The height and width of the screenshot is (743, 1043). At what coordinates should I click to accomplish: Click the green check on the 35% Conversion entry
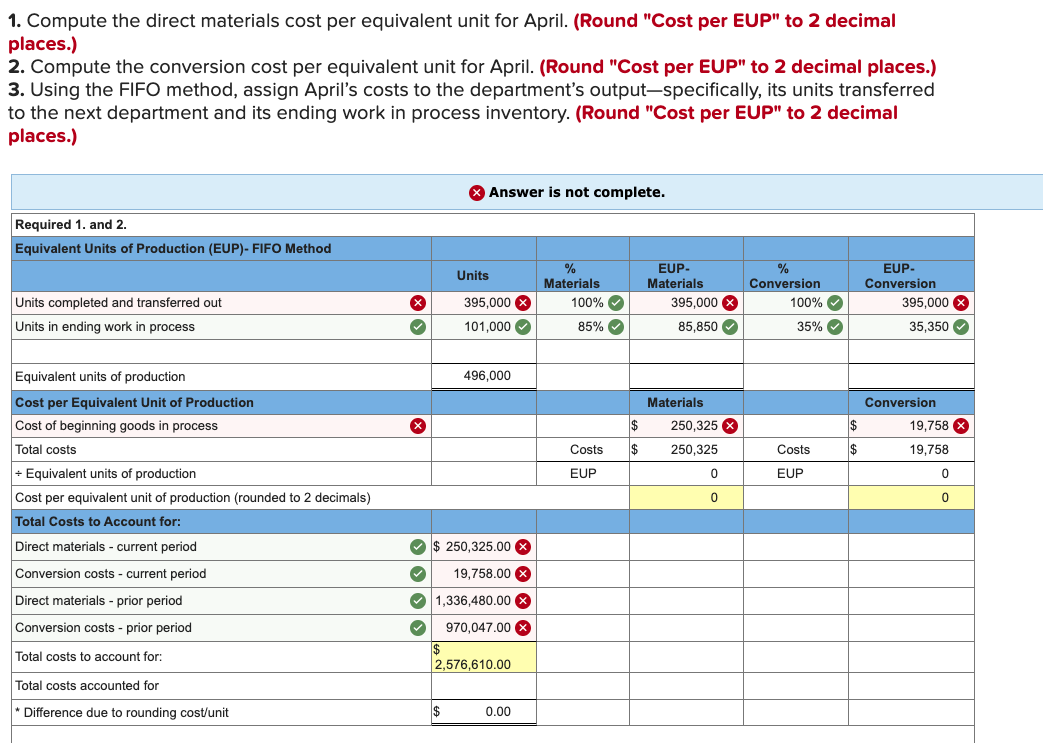pyautogui.click(x=834, y=326)
